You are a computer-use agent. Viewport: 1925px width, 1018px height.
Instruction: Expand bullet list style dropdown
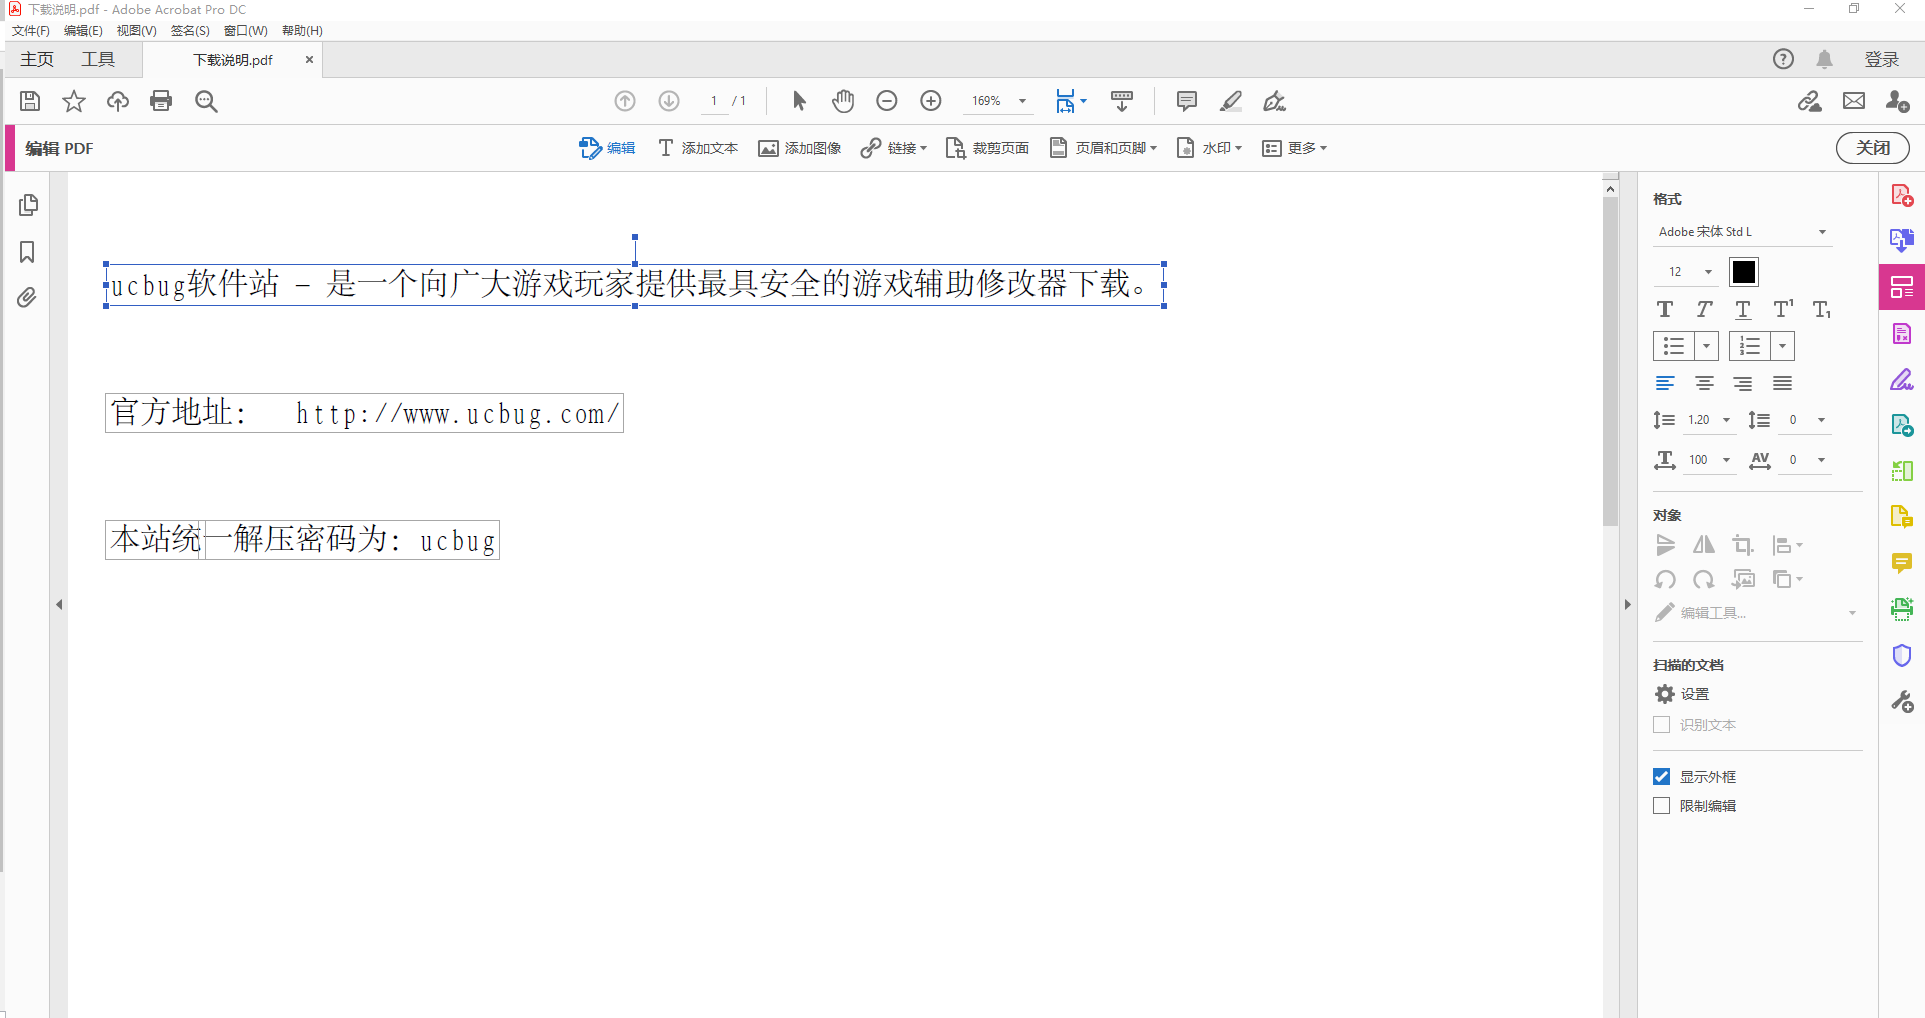[x=1706, y=346]
